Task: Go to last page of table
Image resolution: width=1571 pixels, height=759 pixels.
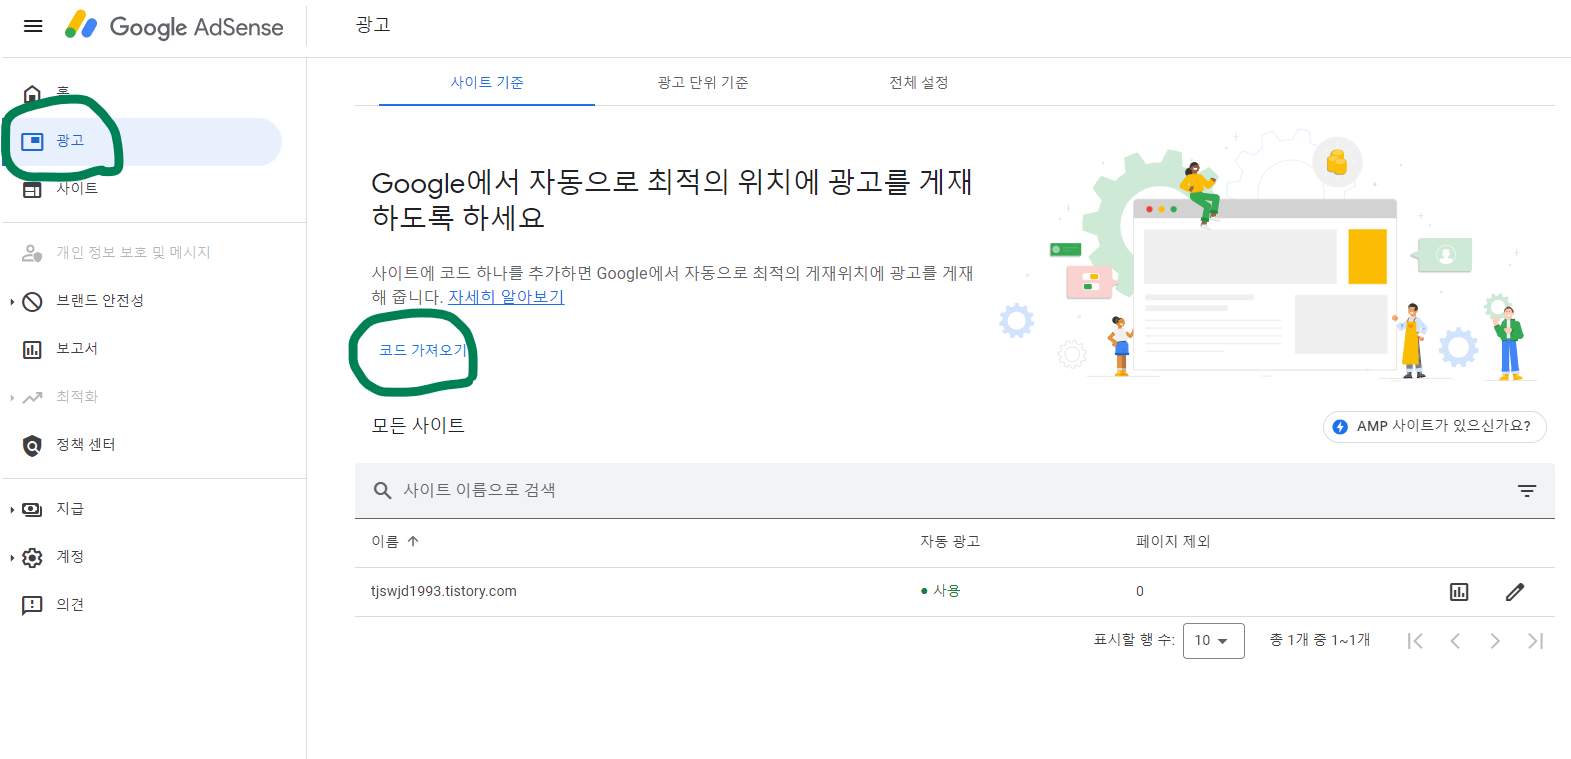Action: [1535, 641]
